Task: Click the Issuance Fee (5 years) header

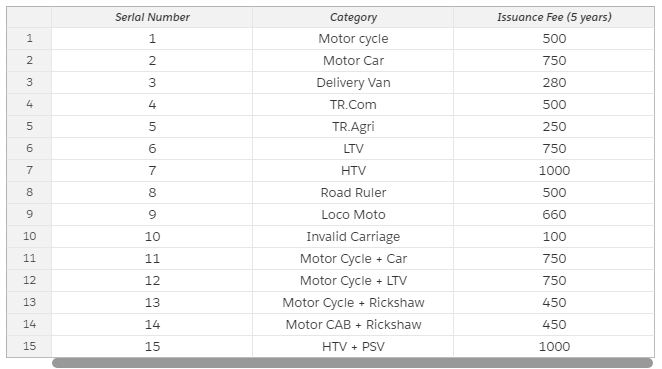Action: click(x=554, y=17)
